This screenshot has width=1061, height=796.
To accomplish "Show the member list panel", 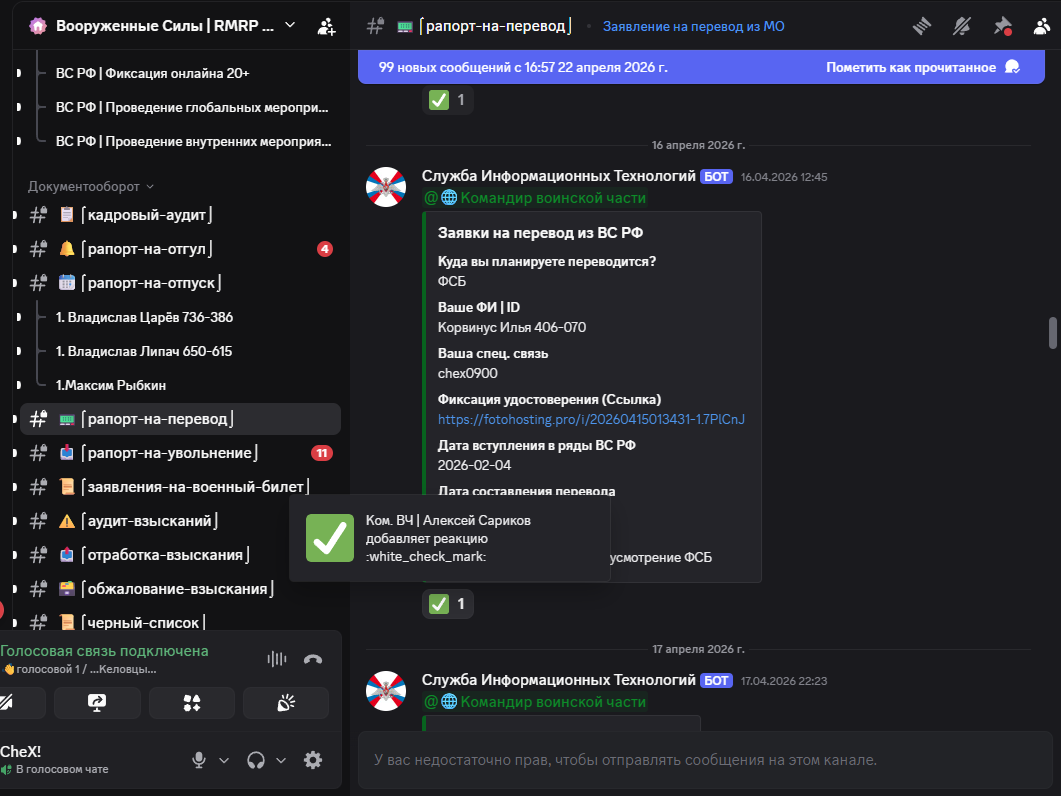I will (1041, 26).
